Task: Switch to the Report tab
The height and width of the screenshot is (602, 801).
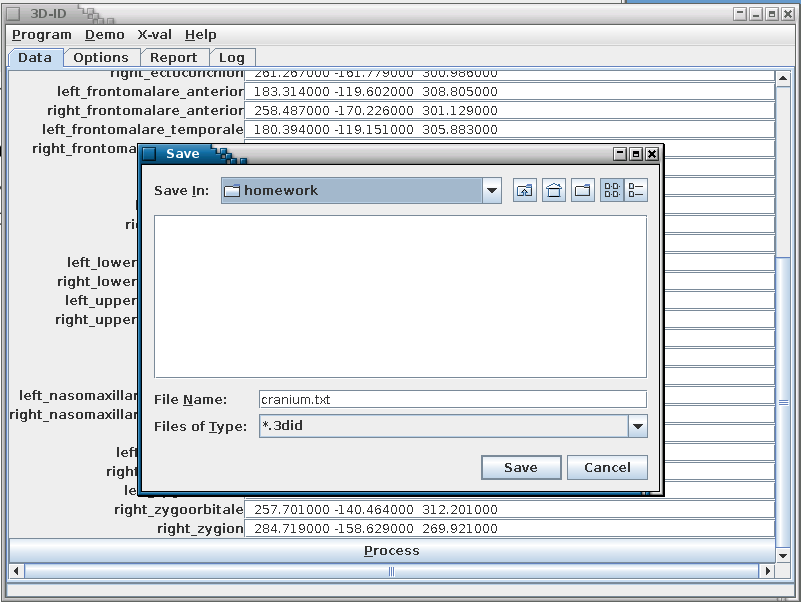Action: 174,58
